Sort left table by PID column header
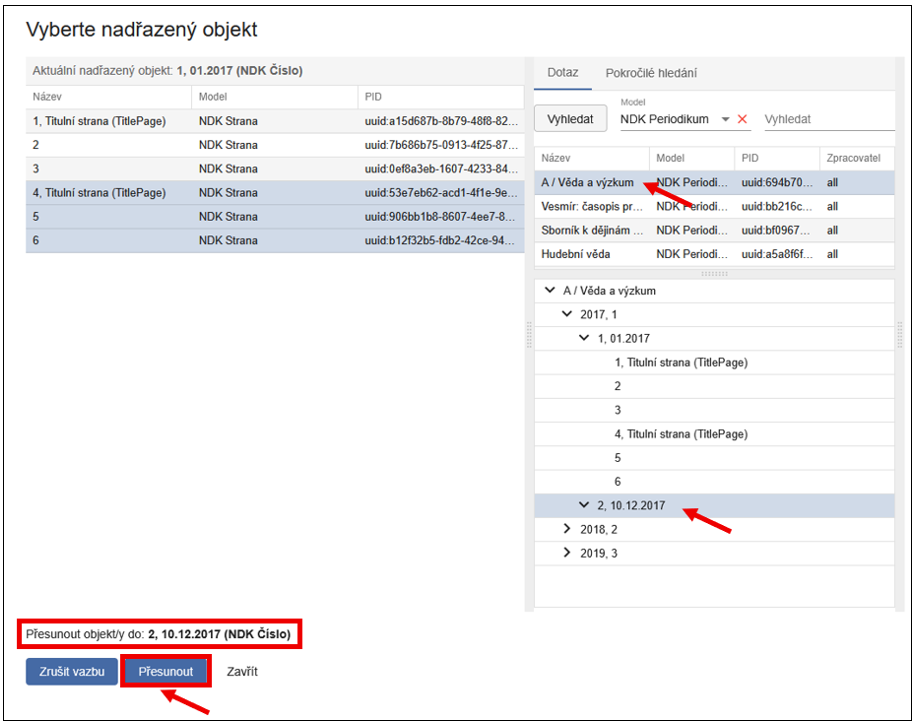The width and height of the screenshot is (915, 723). point(440,97)
